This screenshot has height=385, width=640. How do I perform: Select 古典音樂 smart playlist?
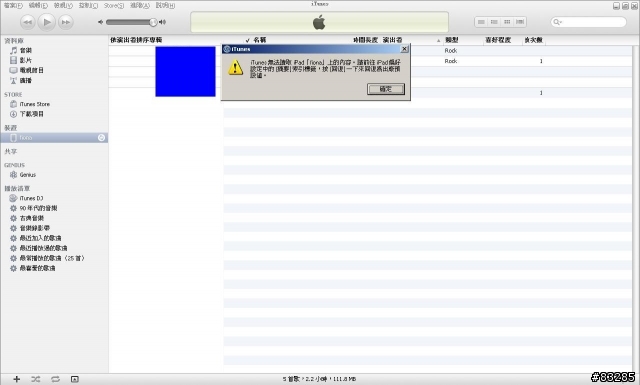[x=31, y=218]
